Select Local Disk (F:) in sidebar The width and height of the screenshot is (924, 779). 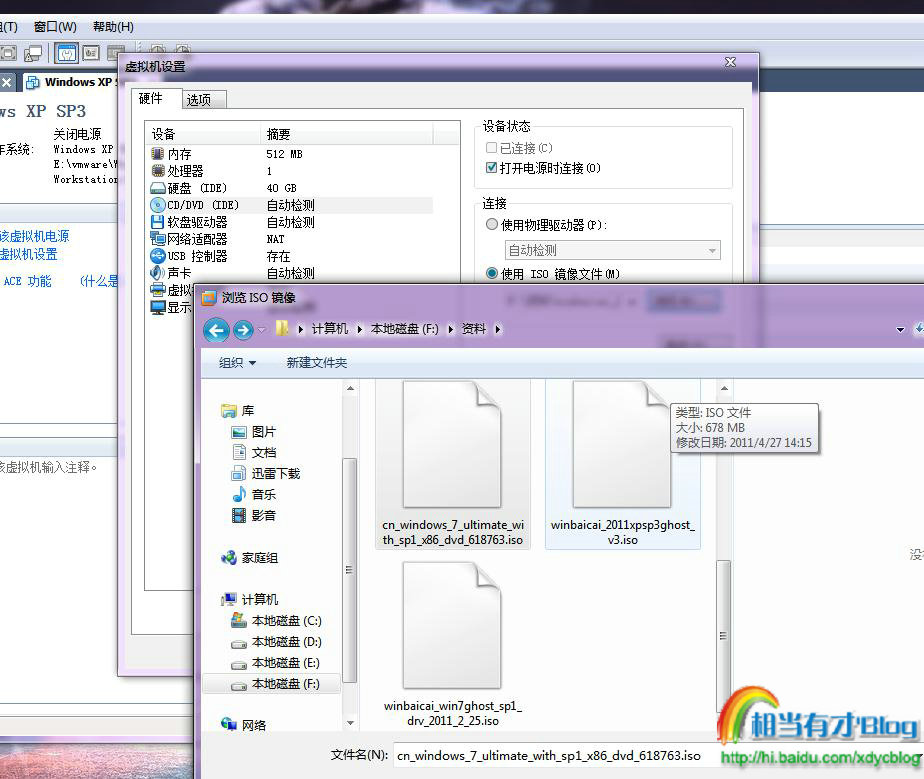[x=272, y=684]
